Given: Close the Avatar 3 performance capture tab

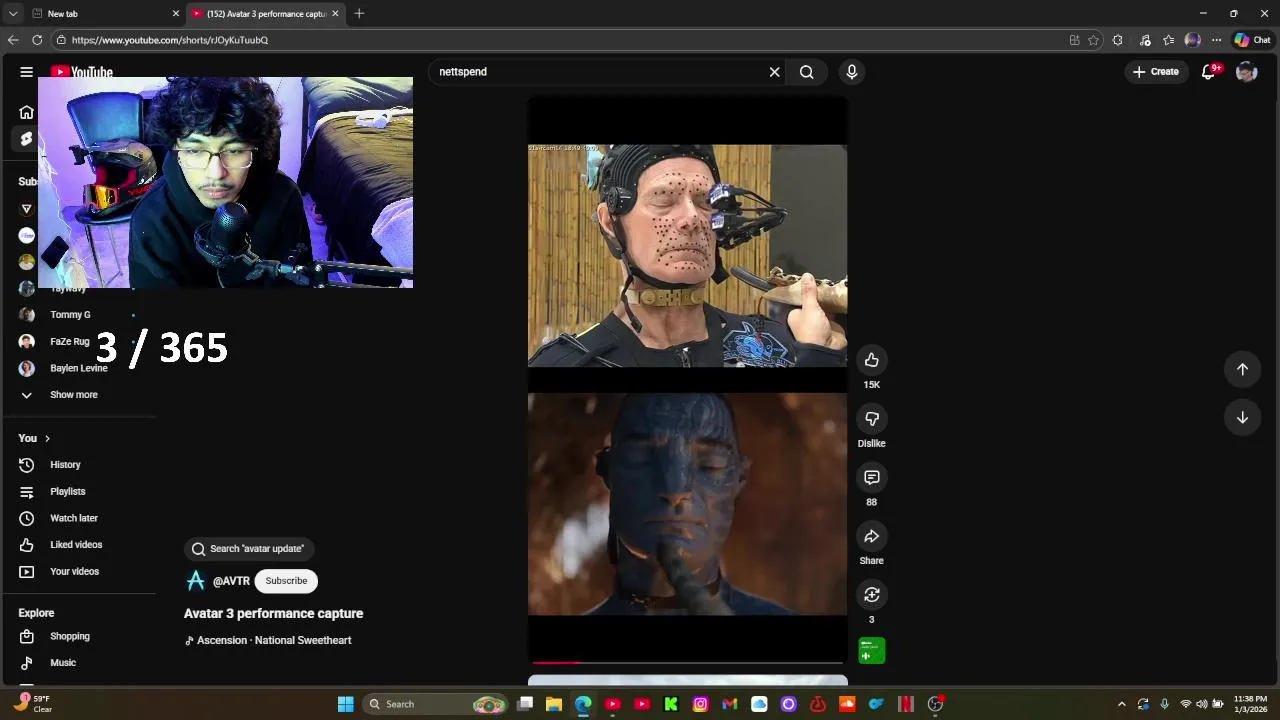Looking at the screenshot, I should click(x=335, y=14).
